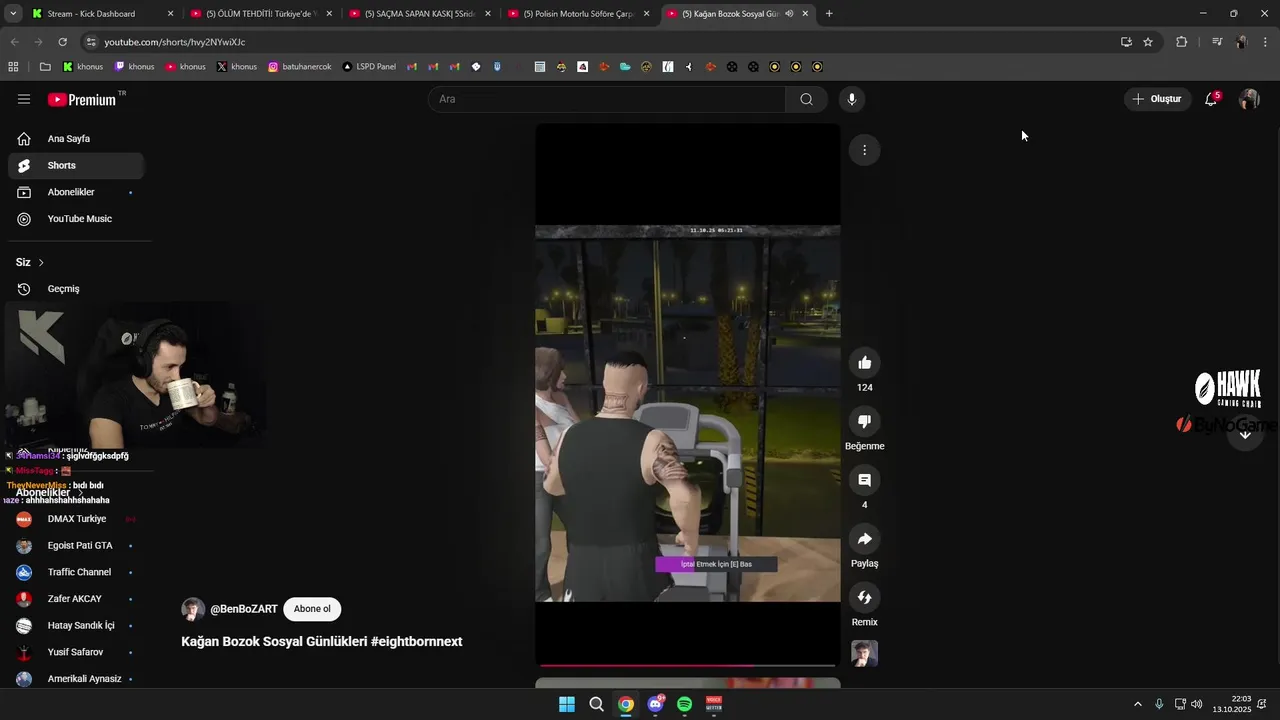Open batuhanercok Instagram bookmark
The image size is (1280, 720).
coord(300,67)
